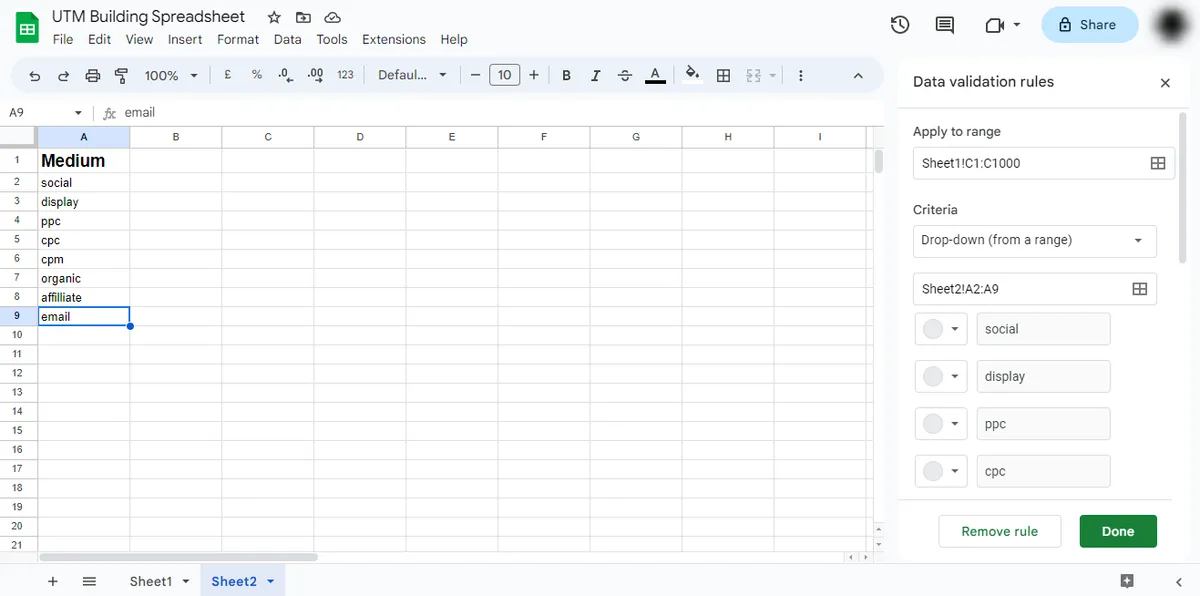Open the Data menu
Viewport: 1200px width, 596px height.
[287, 39]
